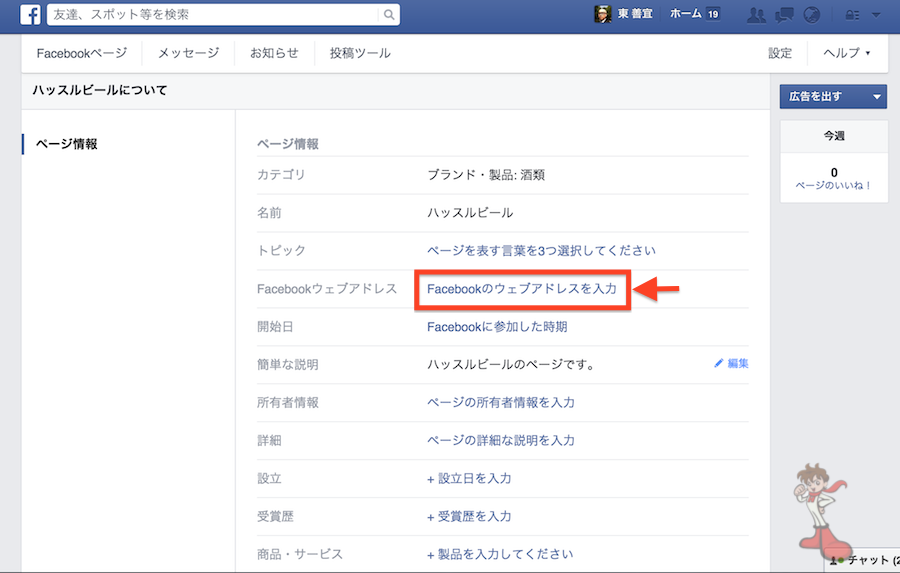Click the category value ブランド・製品: 酒類
Viewport: 900px width, 573px height.
click(486, 175)
